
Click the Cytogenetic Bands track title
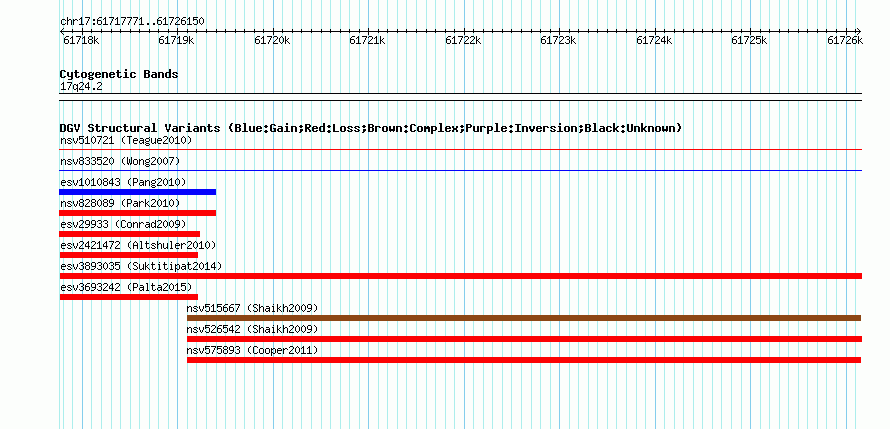tap(119, 74)
